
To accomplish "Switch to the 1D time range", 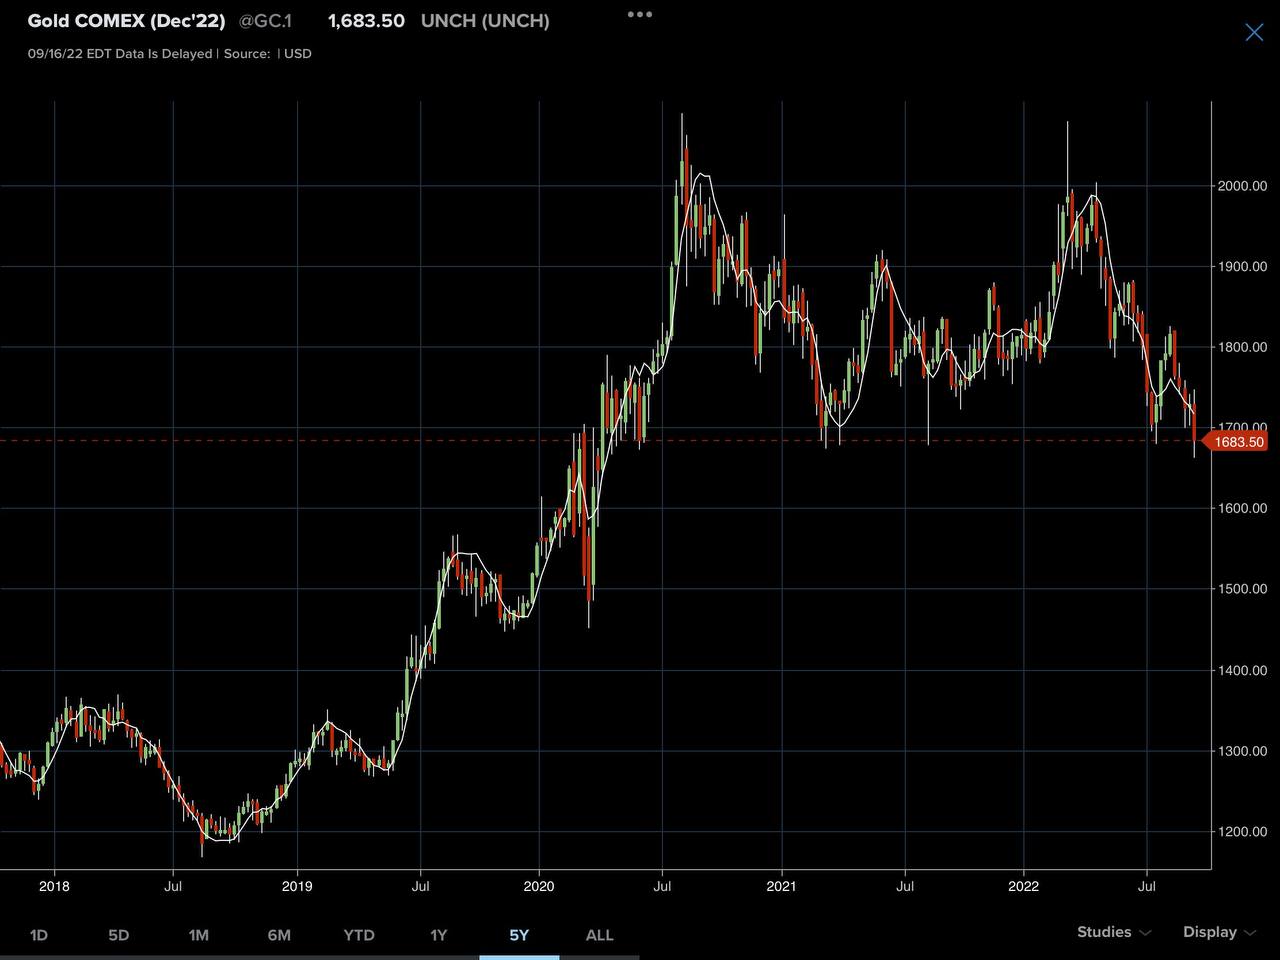I will (39, 935).
